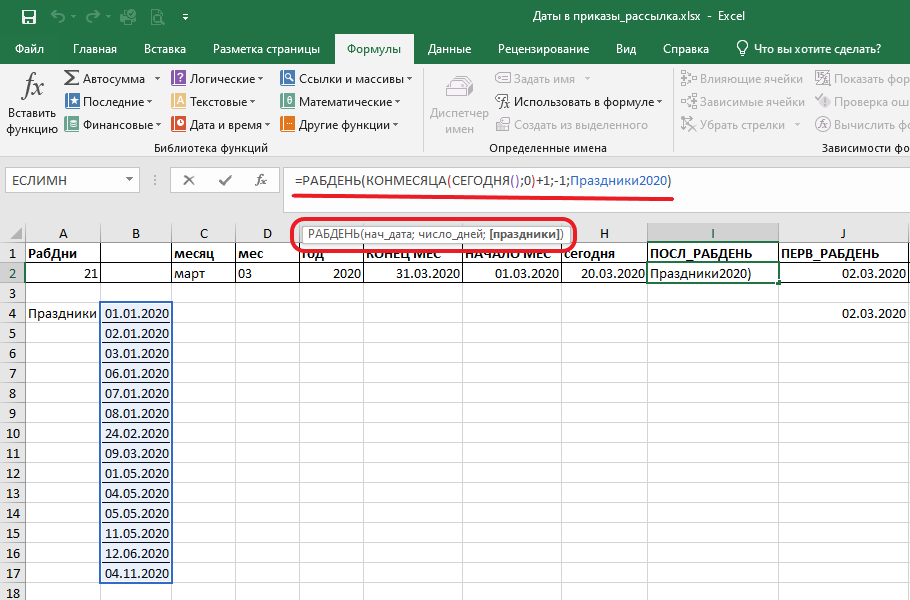Click Задать имя button

click(x=536, y=78)
